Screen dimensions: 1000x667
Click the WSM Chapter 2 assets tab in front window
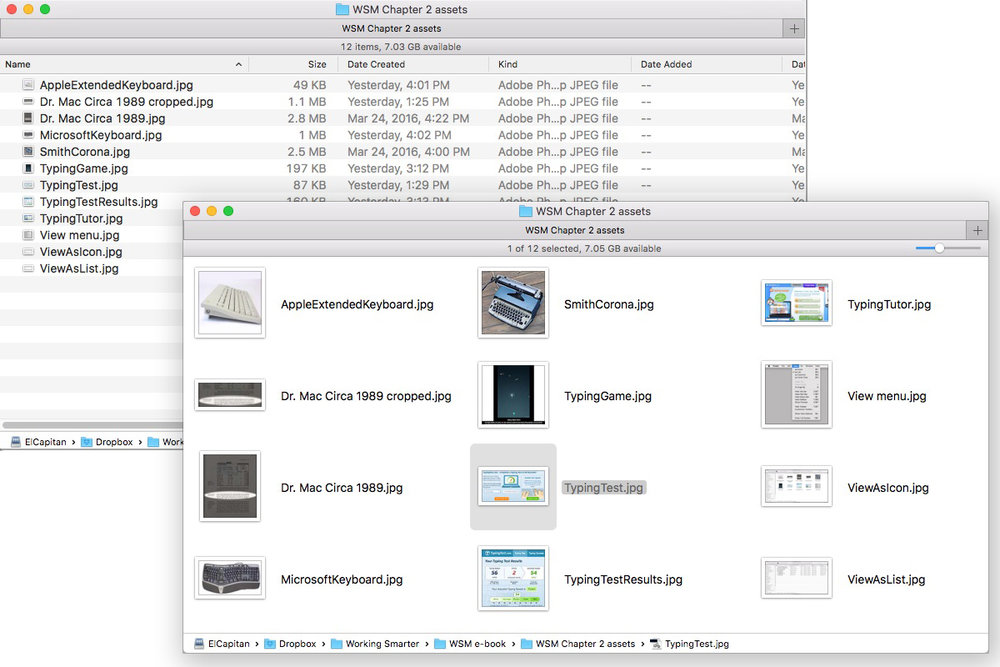coord(575,230)
